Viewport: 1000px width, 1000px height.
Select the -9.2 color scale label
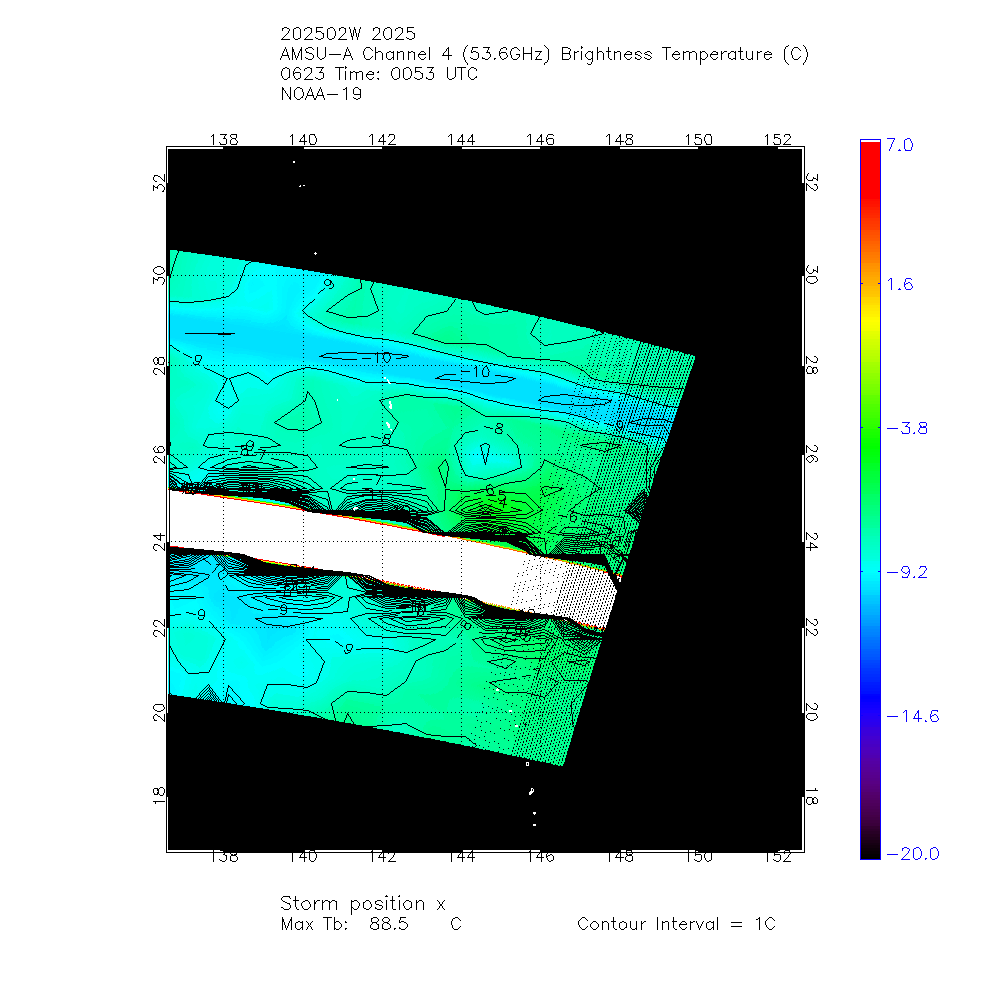coord(908,572)
